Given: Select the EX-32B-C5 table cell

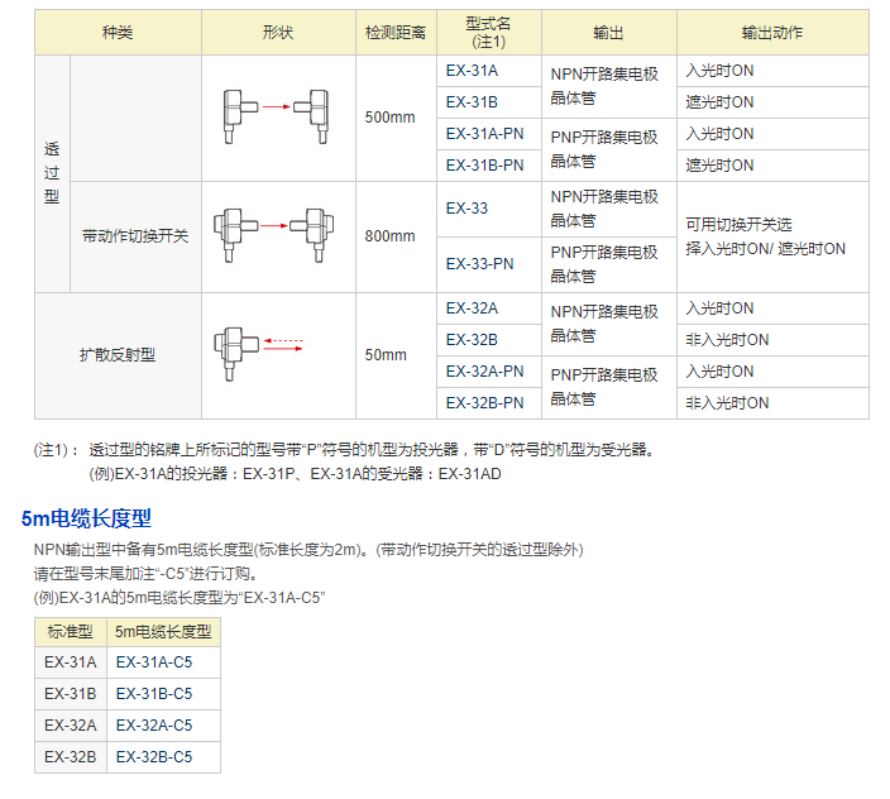Looking at the screenshot, I should point(154,757).
